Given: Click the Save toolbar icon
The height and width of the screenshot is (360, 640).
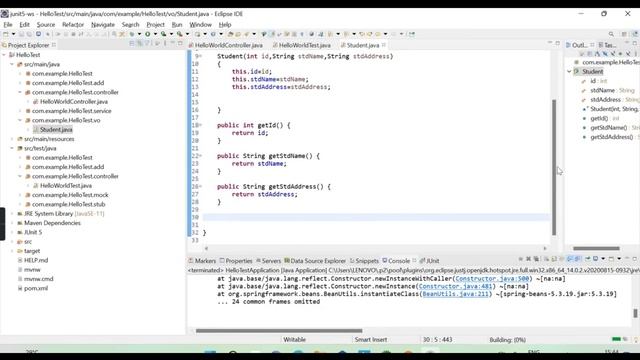Looking at the screenshot, I should pyautogui.click(x=21, y=34).
